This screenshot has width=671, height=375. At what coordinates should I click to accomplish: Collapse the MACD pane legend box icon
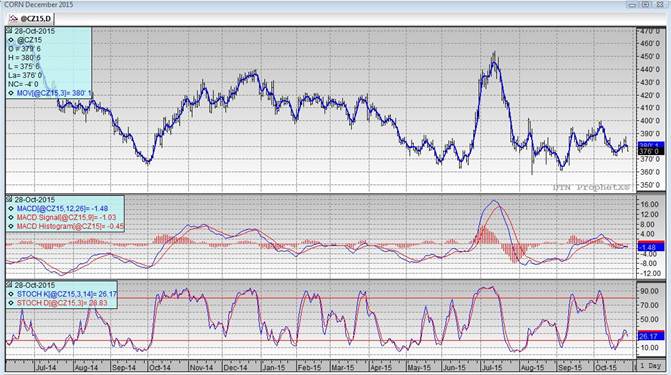(9, 199)
